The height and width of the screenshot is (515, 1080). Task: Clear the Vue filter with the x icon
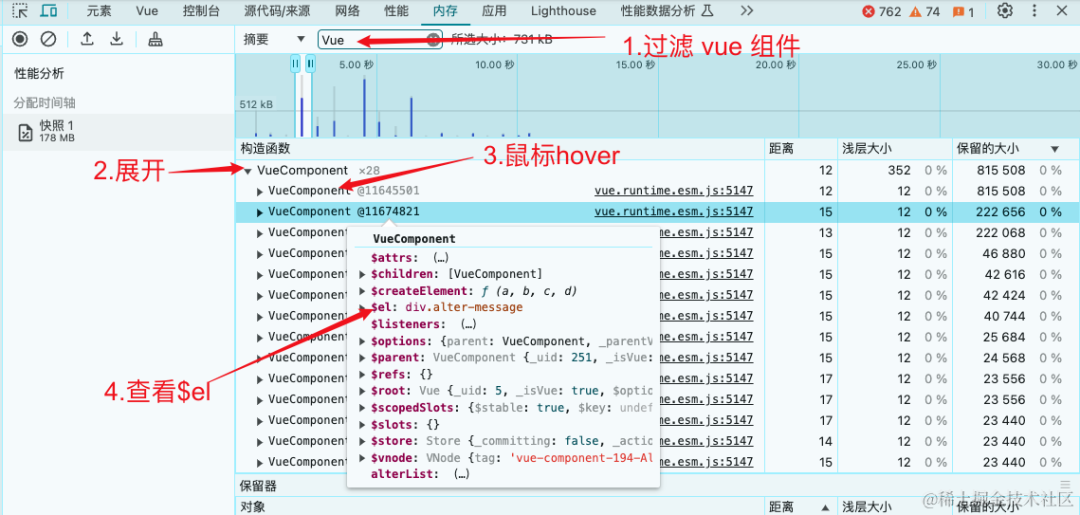433,40
